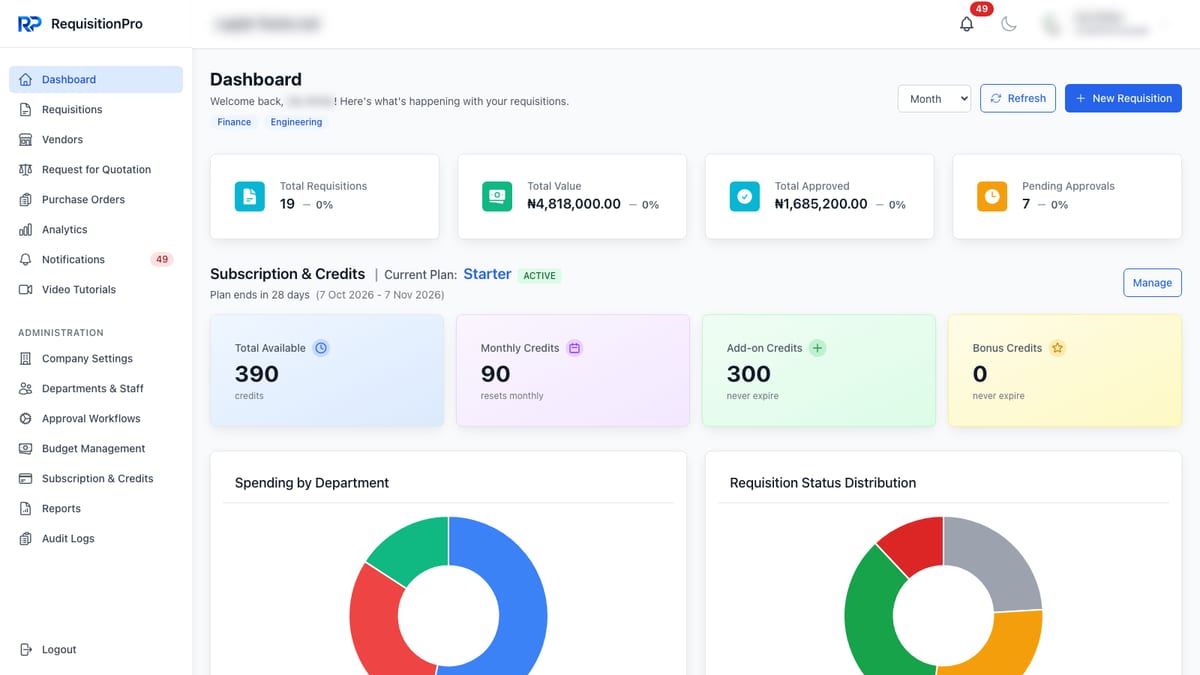Click the Purchase Orders clipboard icon
The width and height of the screenshot is (1200, 675).
tap(26, 200)
